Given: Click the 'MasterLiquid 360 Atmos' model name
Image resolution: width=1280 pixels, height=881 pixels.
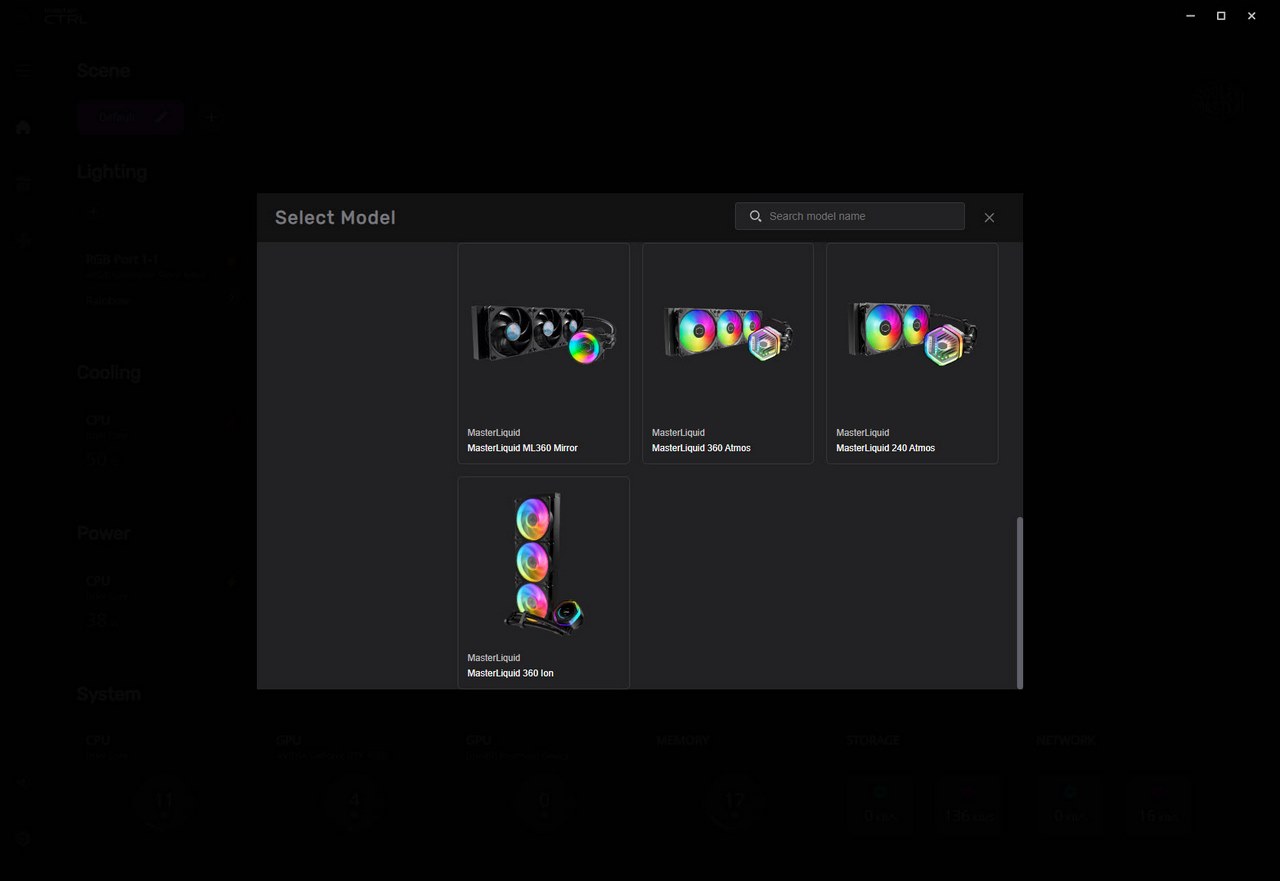Looking at the screenshot, I should 701,448.
